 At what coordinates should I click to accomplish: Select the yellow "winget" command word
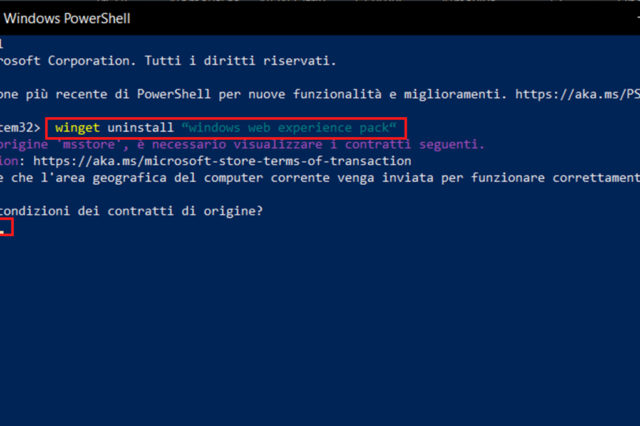pos(79,128)
